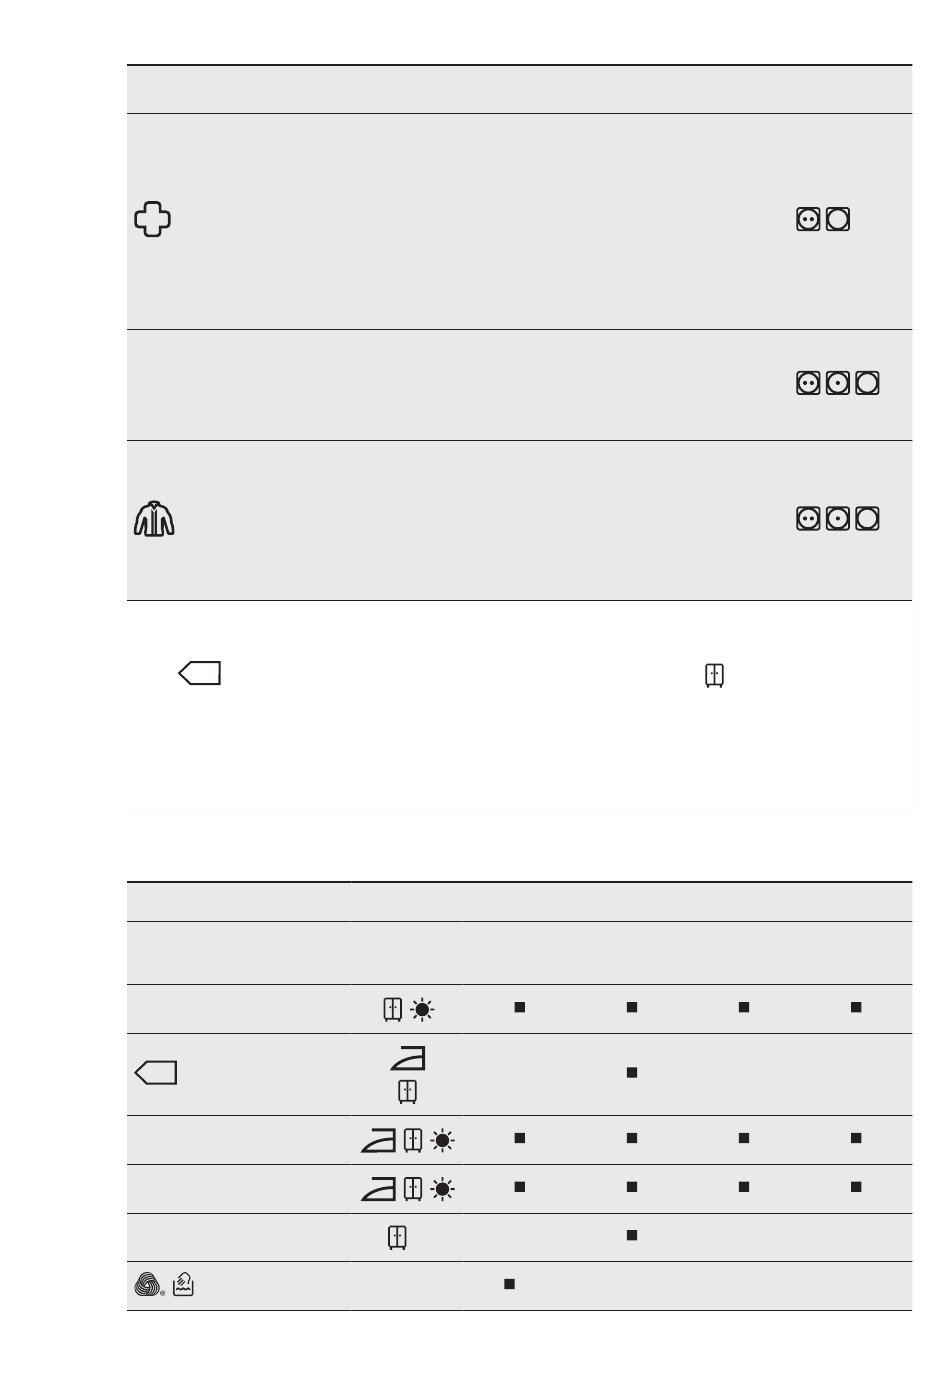Image resolution: width=950 pixels, height=1374 pixels.
Task: Select the single-dot dryness icon in the jacket row
Action: (838, 519)
